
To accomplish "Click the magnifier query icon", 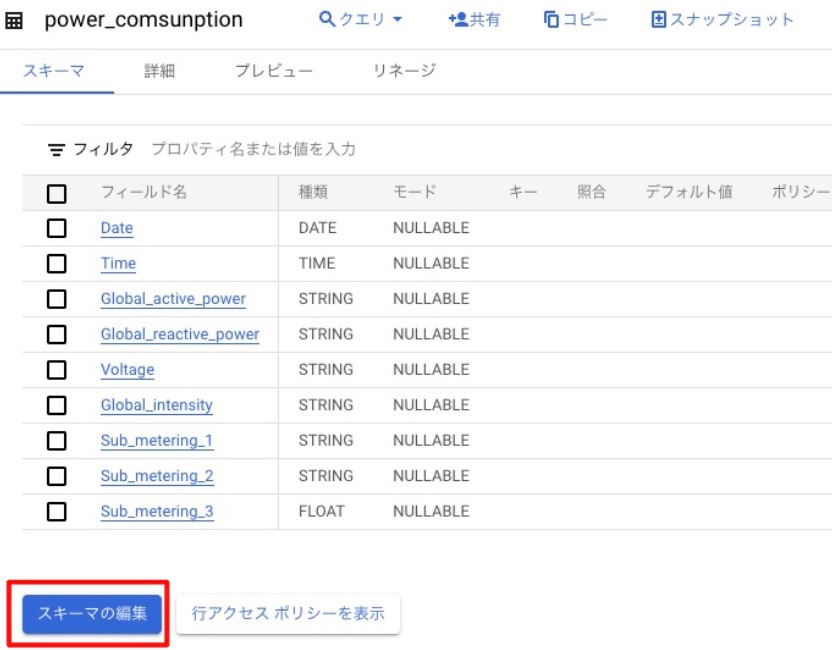I will [x=327, y=19].
